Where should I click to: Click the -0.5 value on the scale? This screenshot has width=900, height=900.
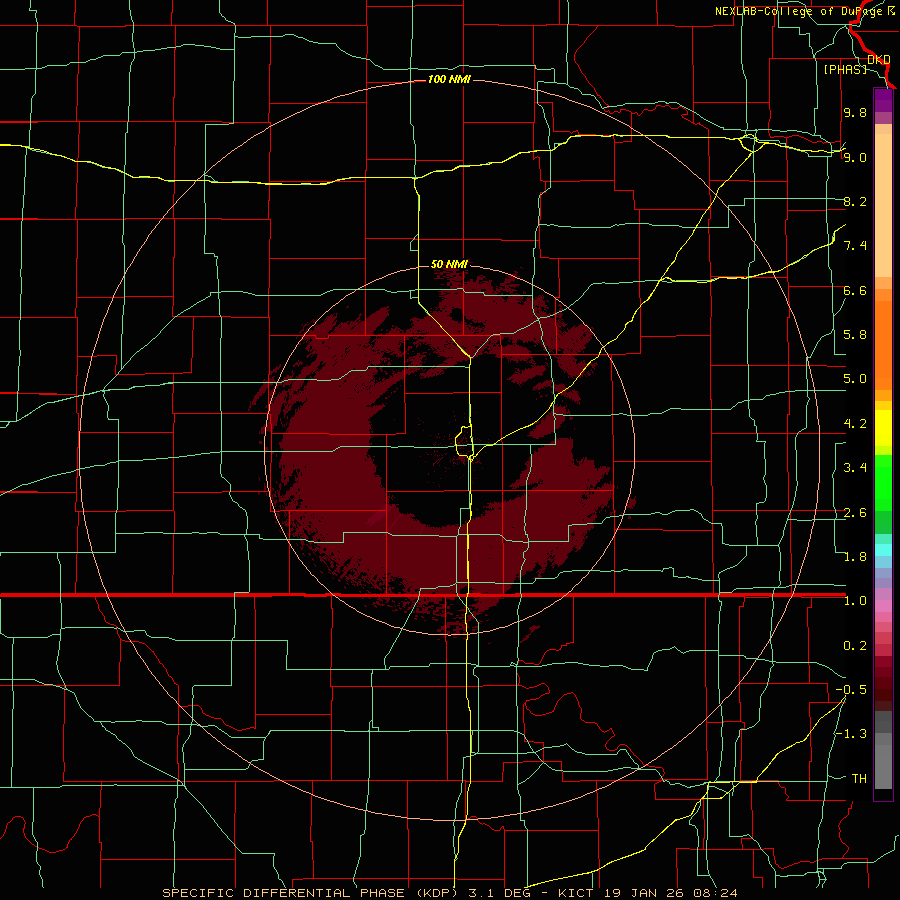tap(851, 690)
